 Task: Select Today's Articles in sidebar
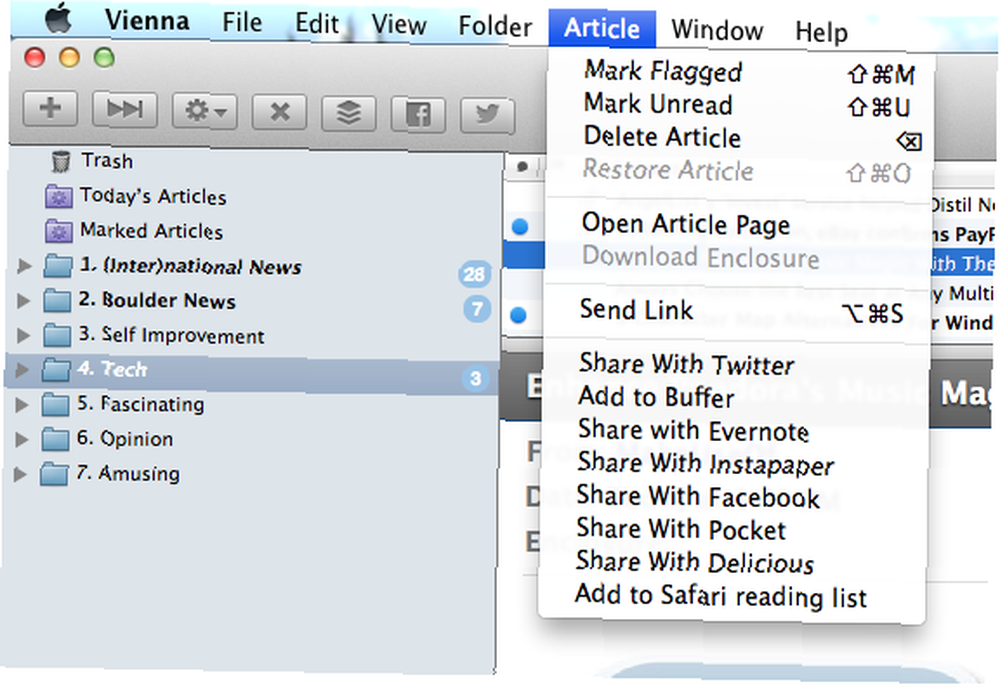(253, 196)
